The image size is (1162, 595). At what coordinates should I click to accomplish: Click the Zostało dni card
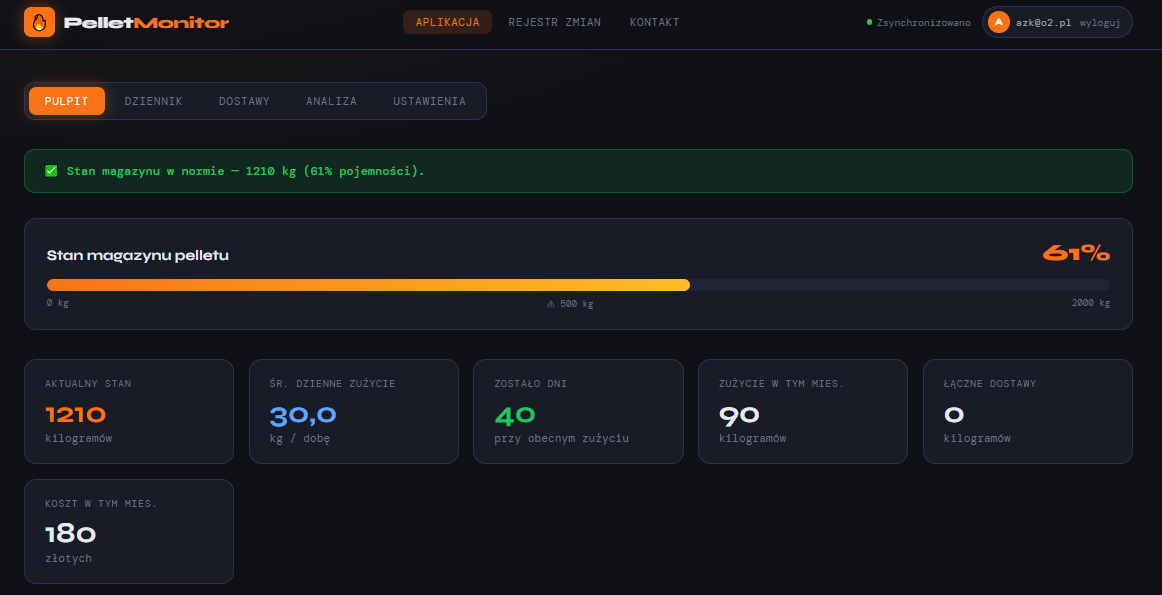click(578, 411)
